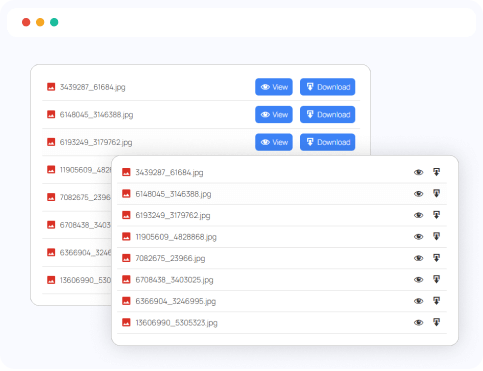This screenshot has height=371, width=483.
Task: Click Download button for 6193249_3179762.jpg
Action: (327, 142)
